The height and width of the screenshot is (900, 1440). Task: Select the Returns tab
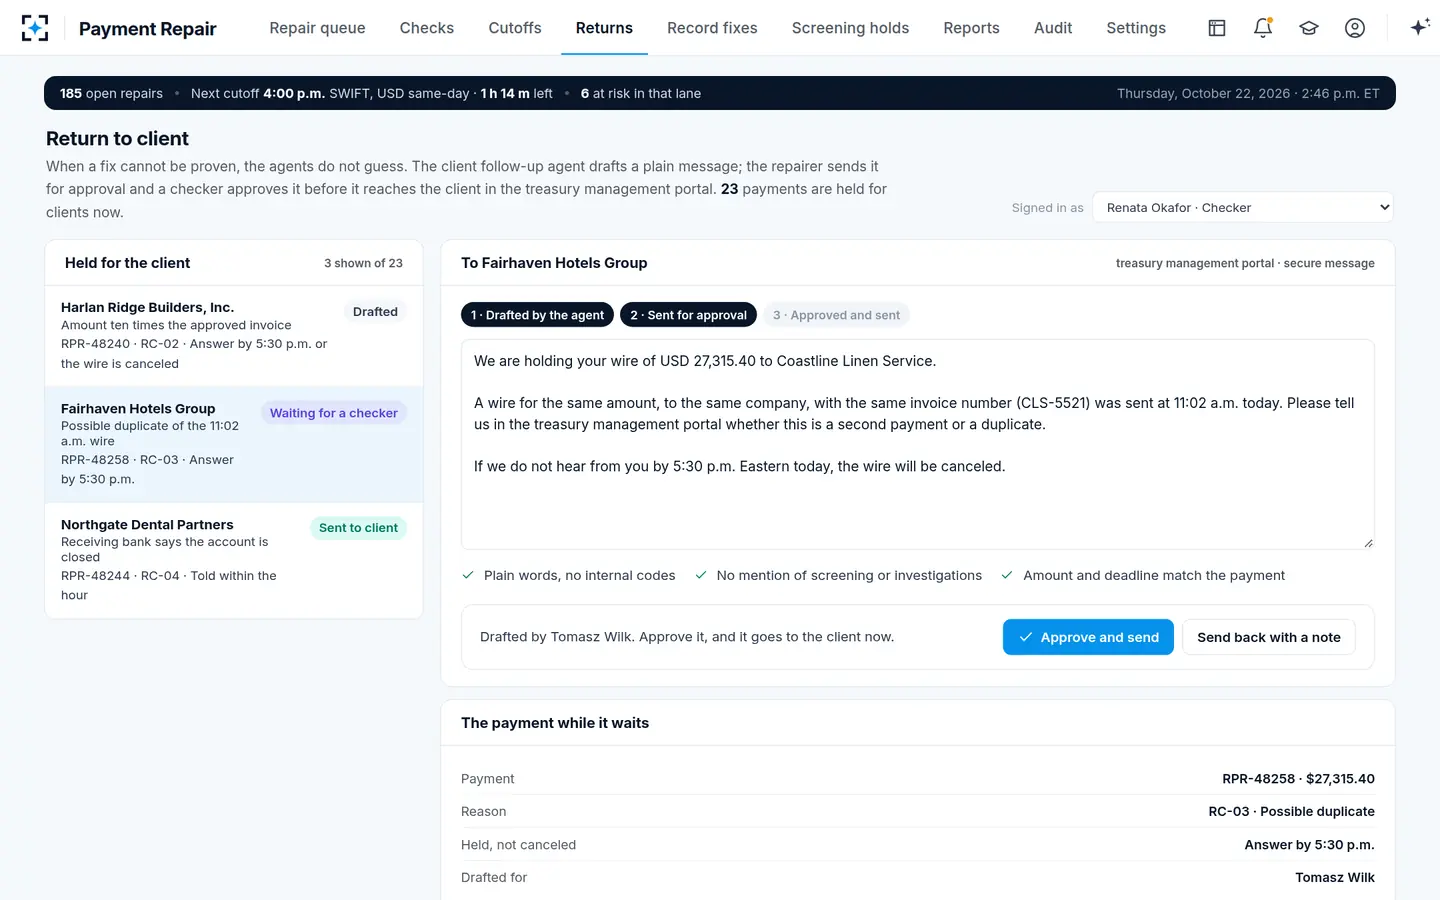click(x=604, y=28)
